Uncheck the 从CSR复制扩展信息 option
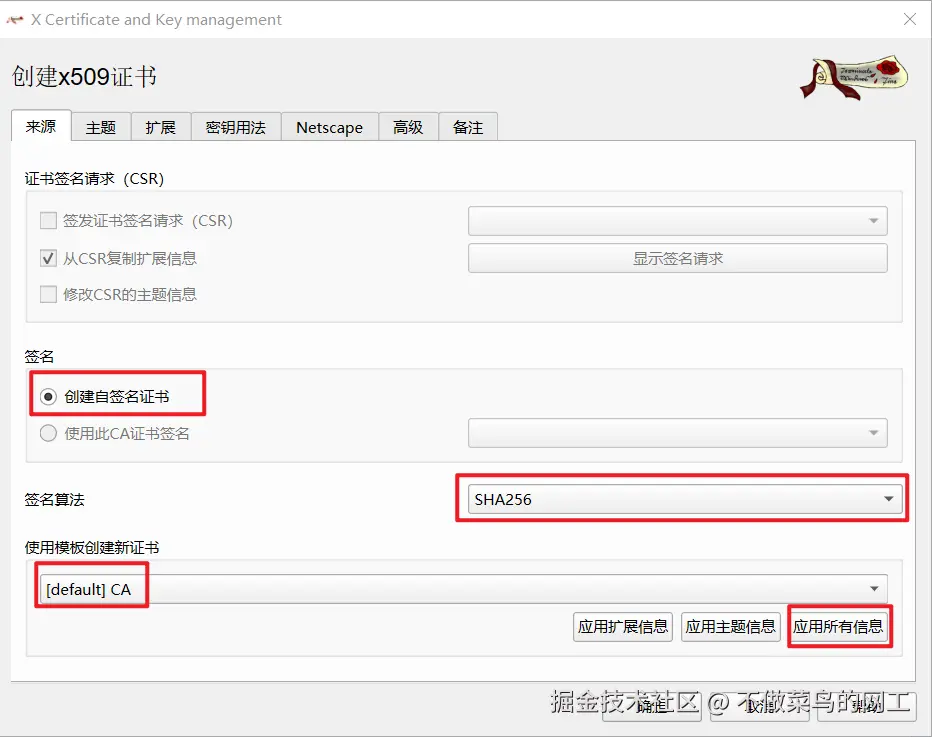The image size is (932, 737). [x=47, y=258]
